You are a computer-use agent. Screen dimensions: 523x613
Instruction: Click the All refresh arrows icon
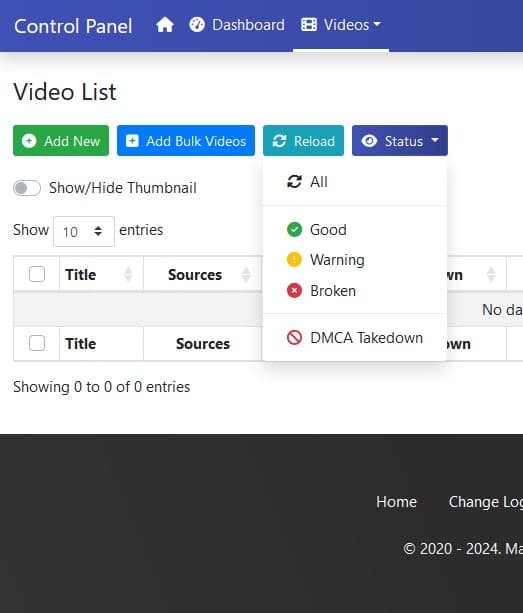coord(294,181)
